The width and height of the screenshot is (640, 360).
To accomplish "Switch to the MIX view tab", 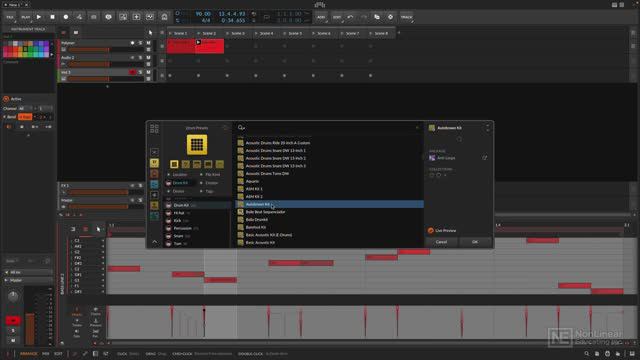I will (46, 354).
